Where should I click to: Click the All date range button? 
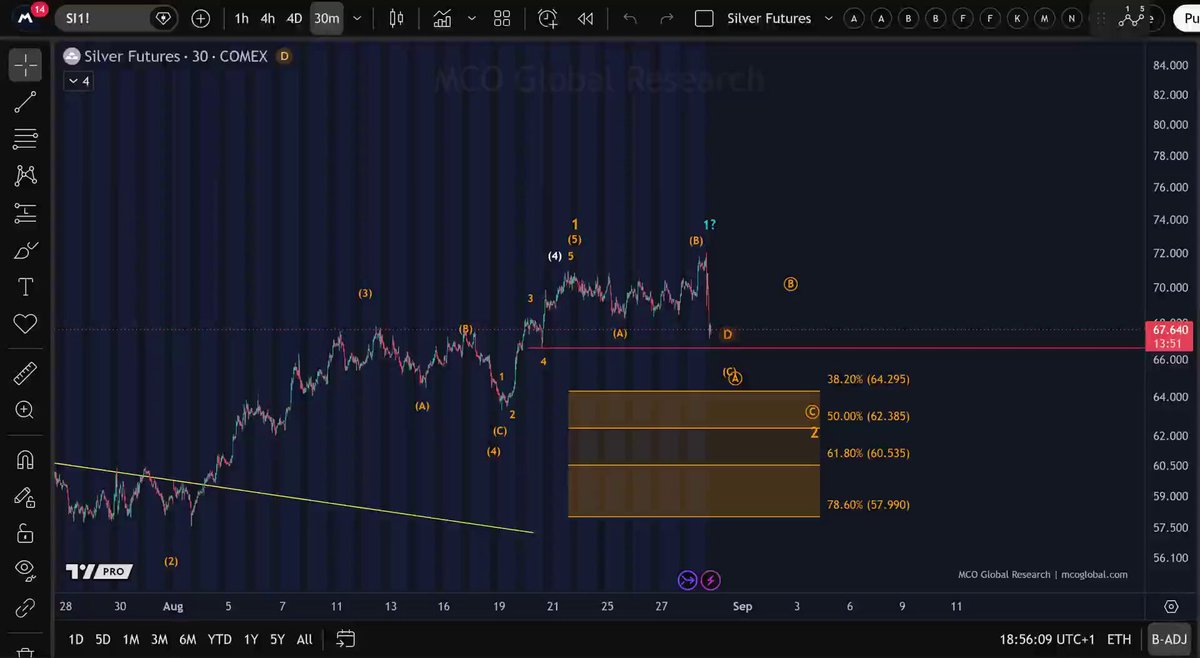(x=305, y=639)
